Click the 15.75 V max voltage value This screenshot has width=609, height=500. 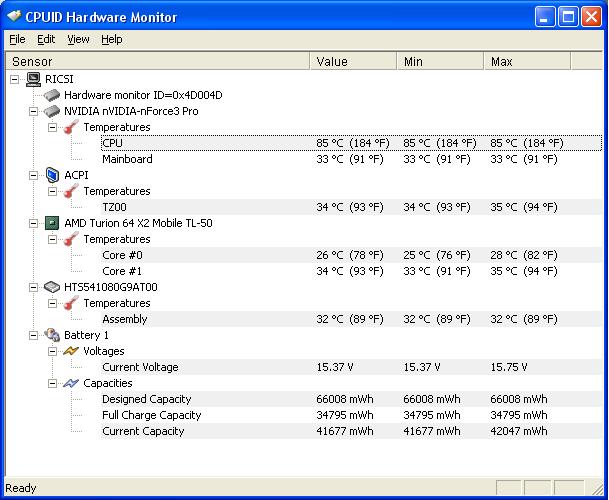[x=509, y=367]
